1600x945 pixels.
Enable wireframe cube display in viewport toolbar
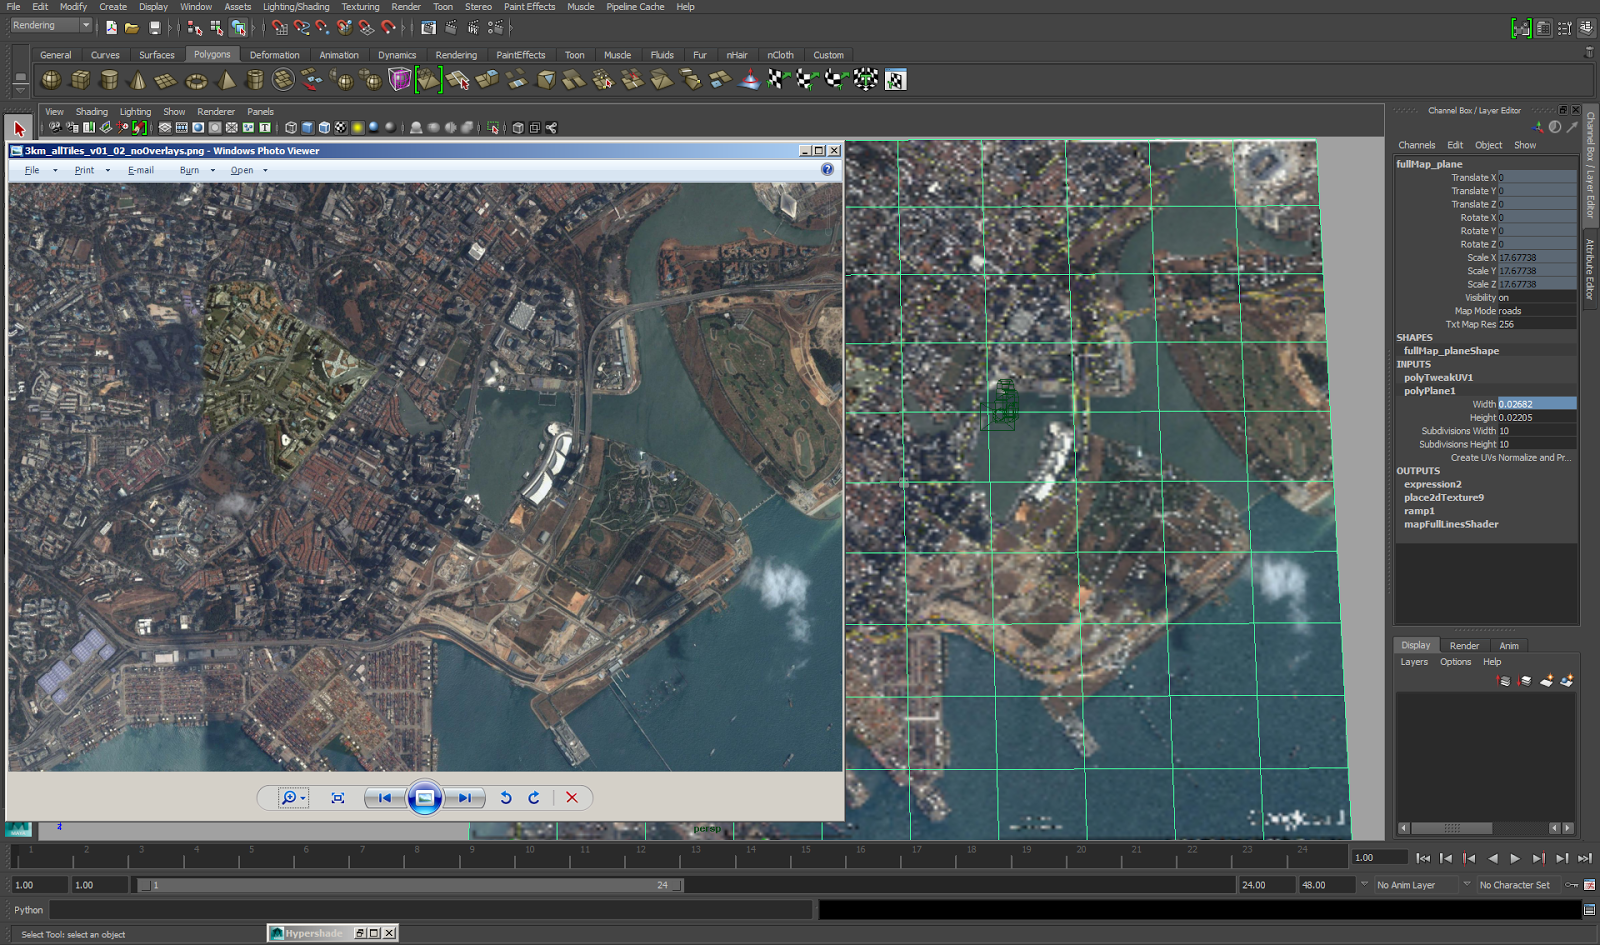(x=291, y=128)
